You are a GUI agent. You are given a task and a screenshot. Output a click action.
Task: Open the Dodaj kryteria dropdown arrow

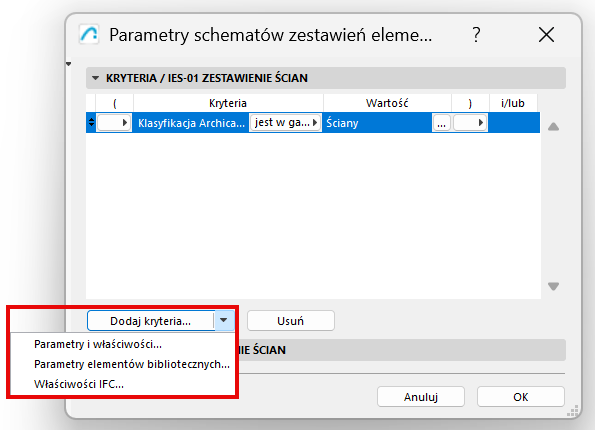coord(224,321)
